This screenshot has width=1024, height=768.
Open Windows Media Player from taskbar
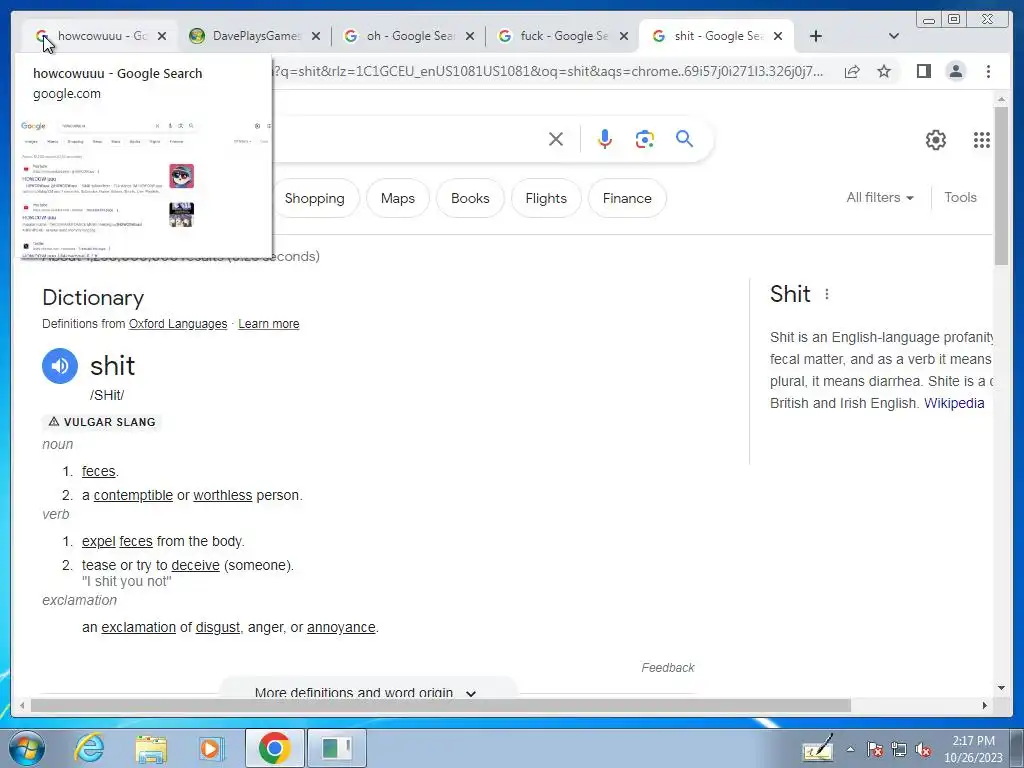point(211,748)
